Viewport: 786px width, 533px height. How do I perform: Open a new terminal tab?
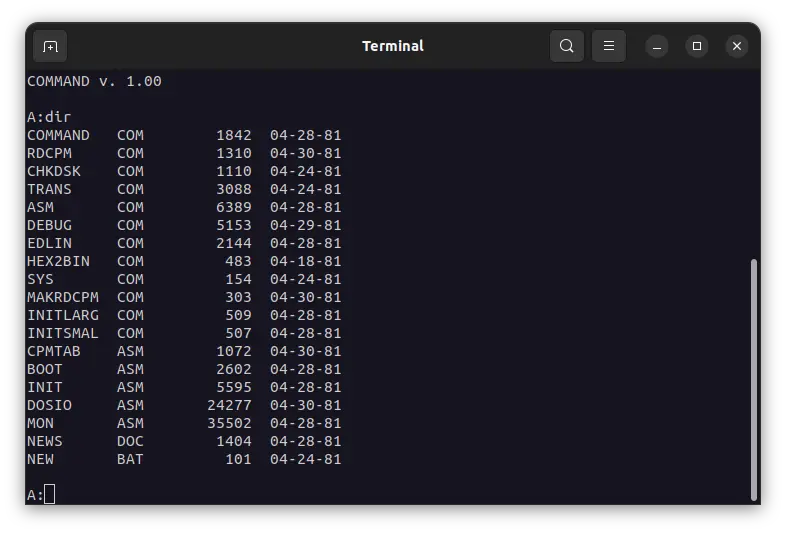[x=50, y=46]
